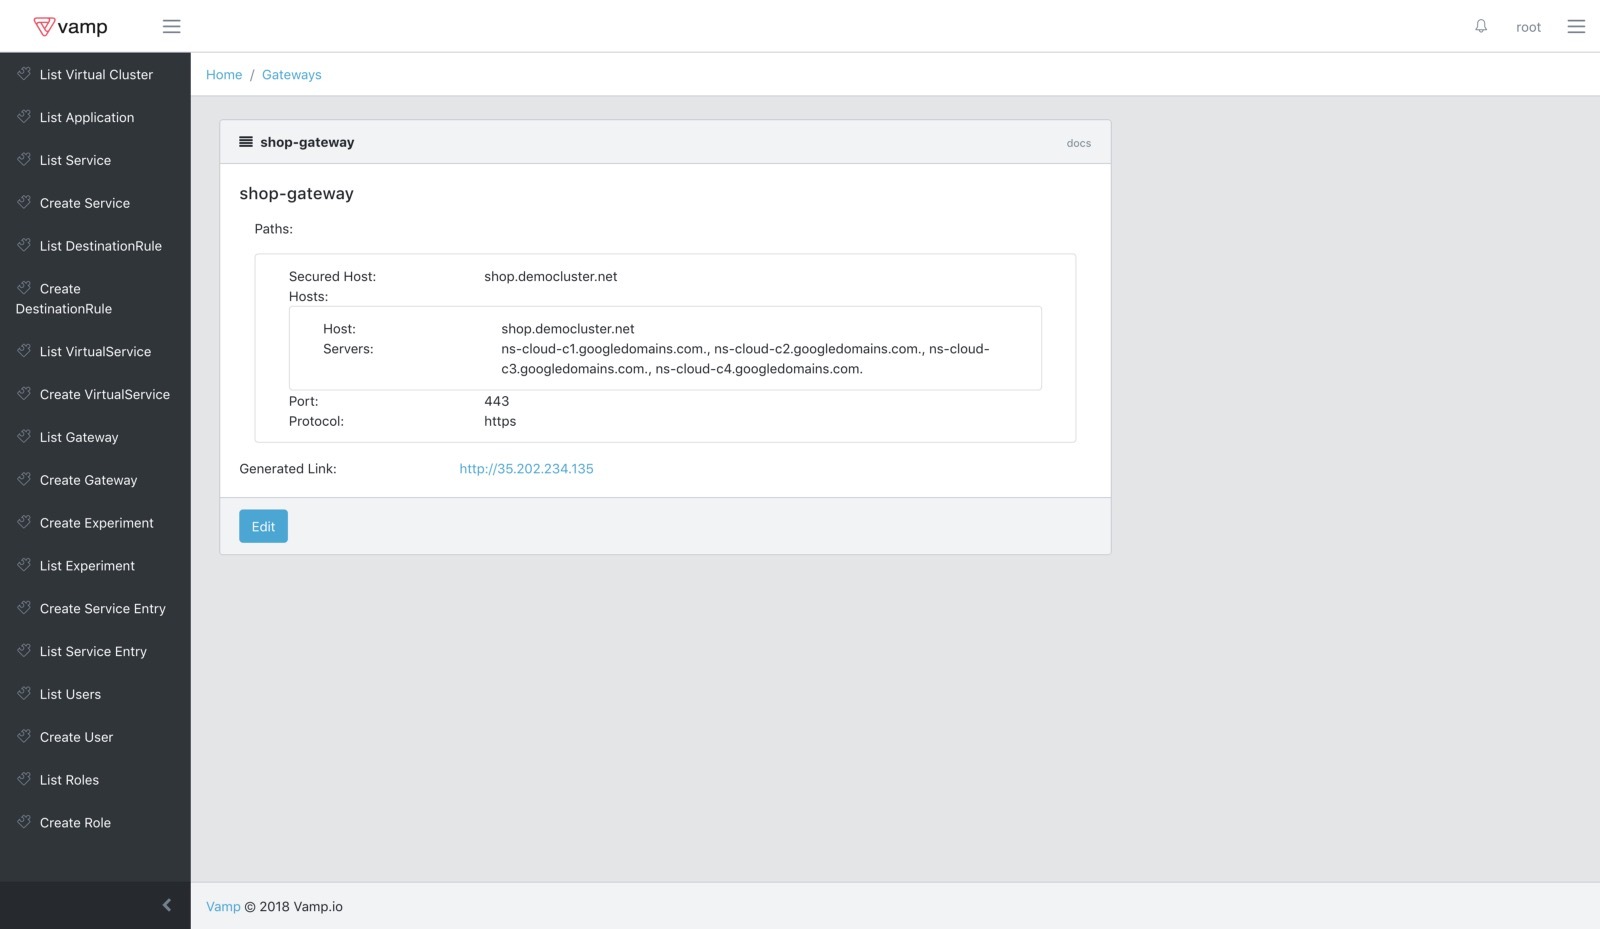
Task: Open List Application in sidebar
Action: pyautogui.click(x=95, y=118)
